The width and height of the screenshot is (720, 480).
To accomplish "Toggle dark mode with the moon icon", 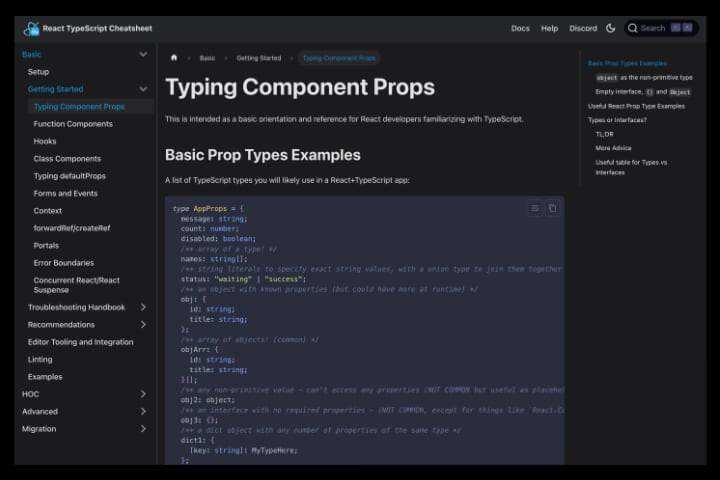I will point(610,28).
